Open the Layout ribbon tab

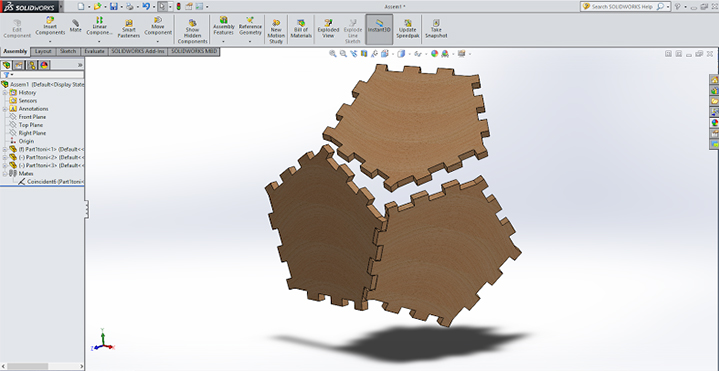coord(43,51)
